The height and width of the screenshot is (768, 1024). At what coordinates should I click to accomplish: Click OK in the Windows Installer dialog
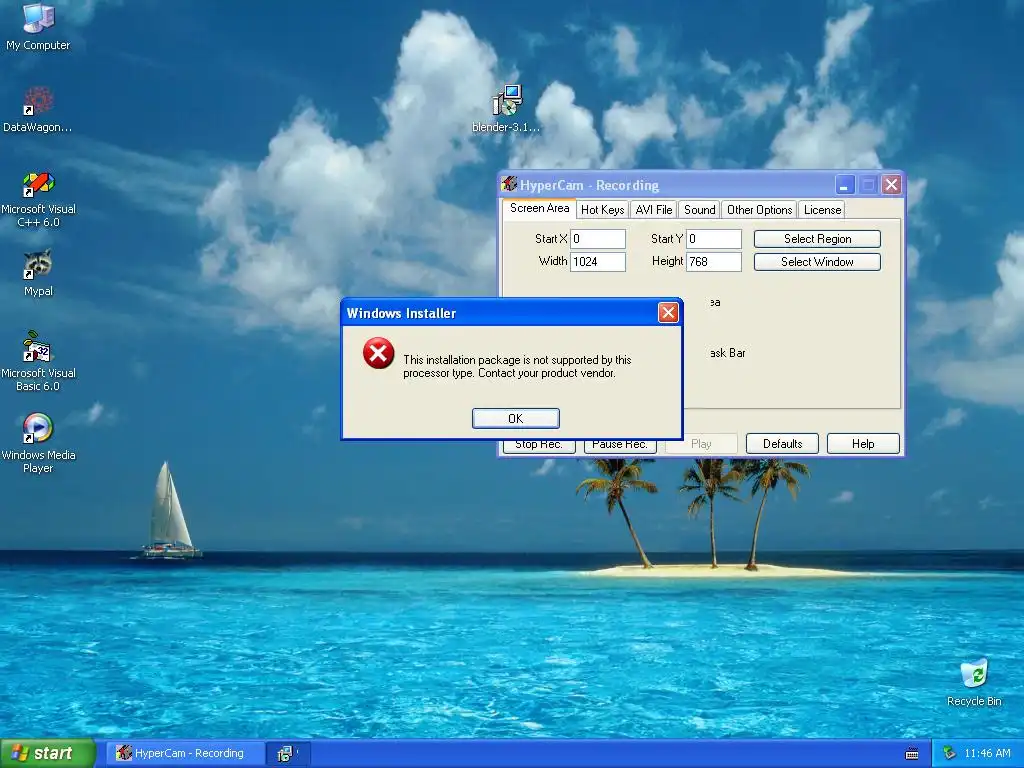tap(515, 419)
